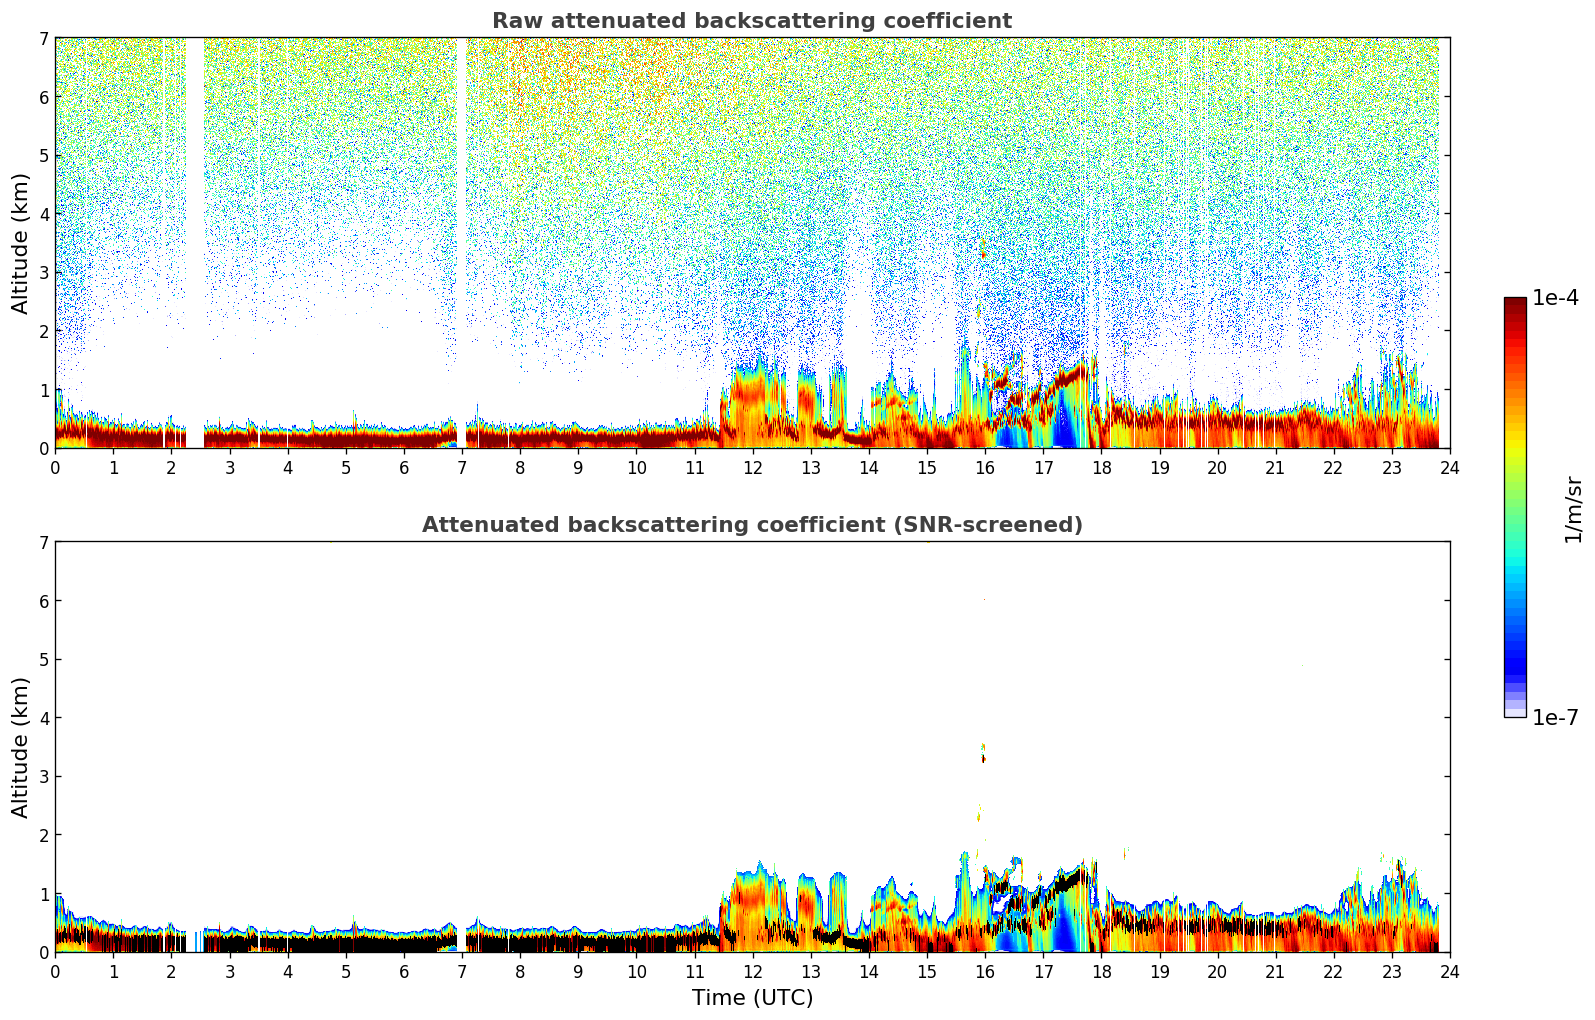Click hour 24 time tick under the raw plot
This screenshot has width=1595, height=1020.
tap(1450, 467)
